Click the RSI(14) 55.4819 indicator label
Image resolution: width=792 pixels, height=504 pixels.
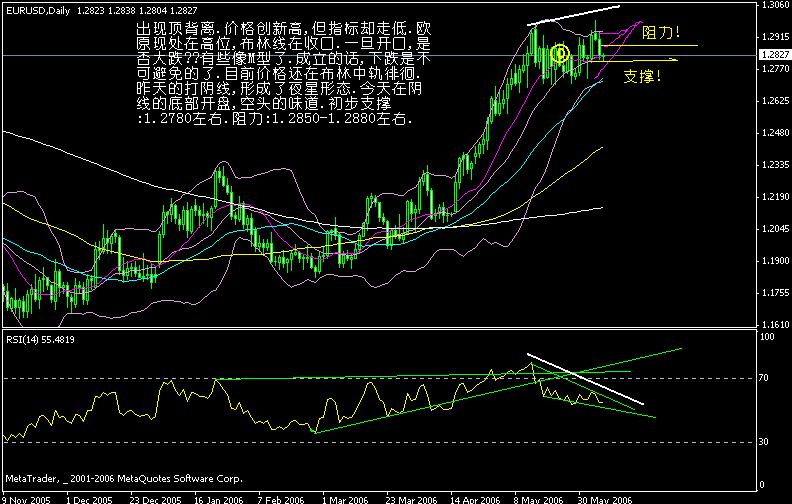pos(40,339)
